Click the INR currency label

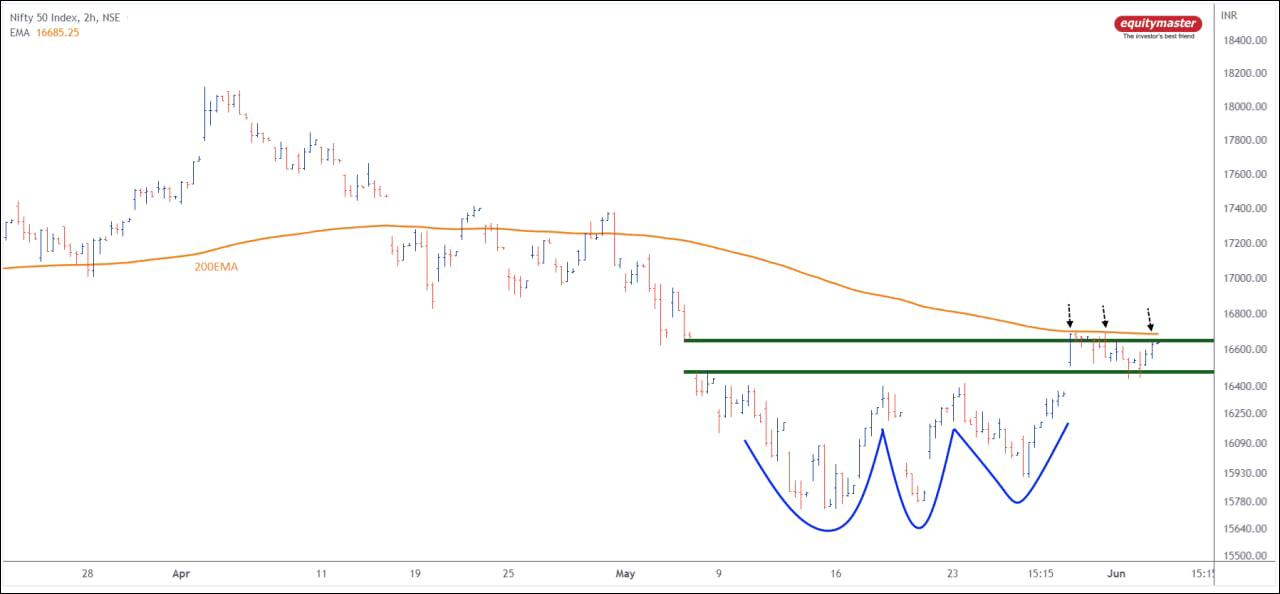coord(1229,17)
